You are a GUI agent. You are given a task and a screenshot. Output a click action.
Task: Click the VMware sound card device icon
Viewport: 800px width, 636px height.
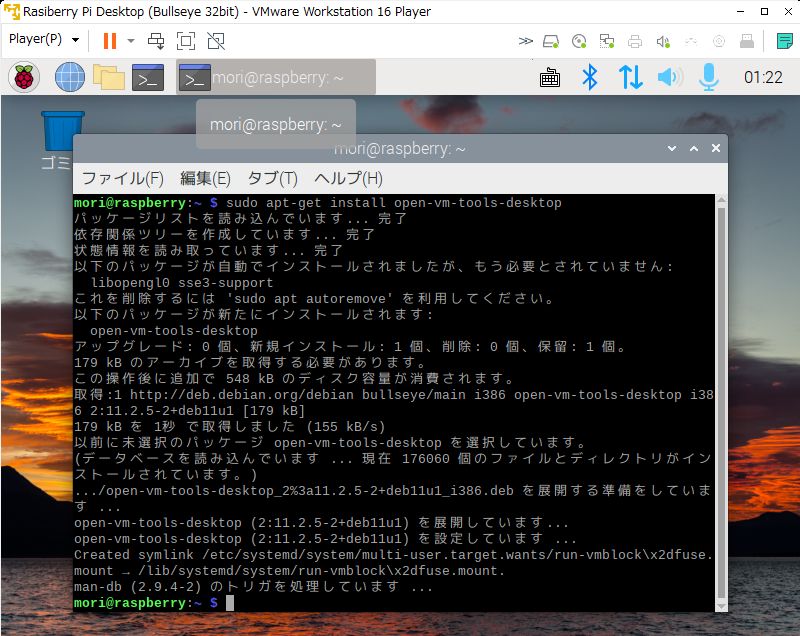coord(663,41)
